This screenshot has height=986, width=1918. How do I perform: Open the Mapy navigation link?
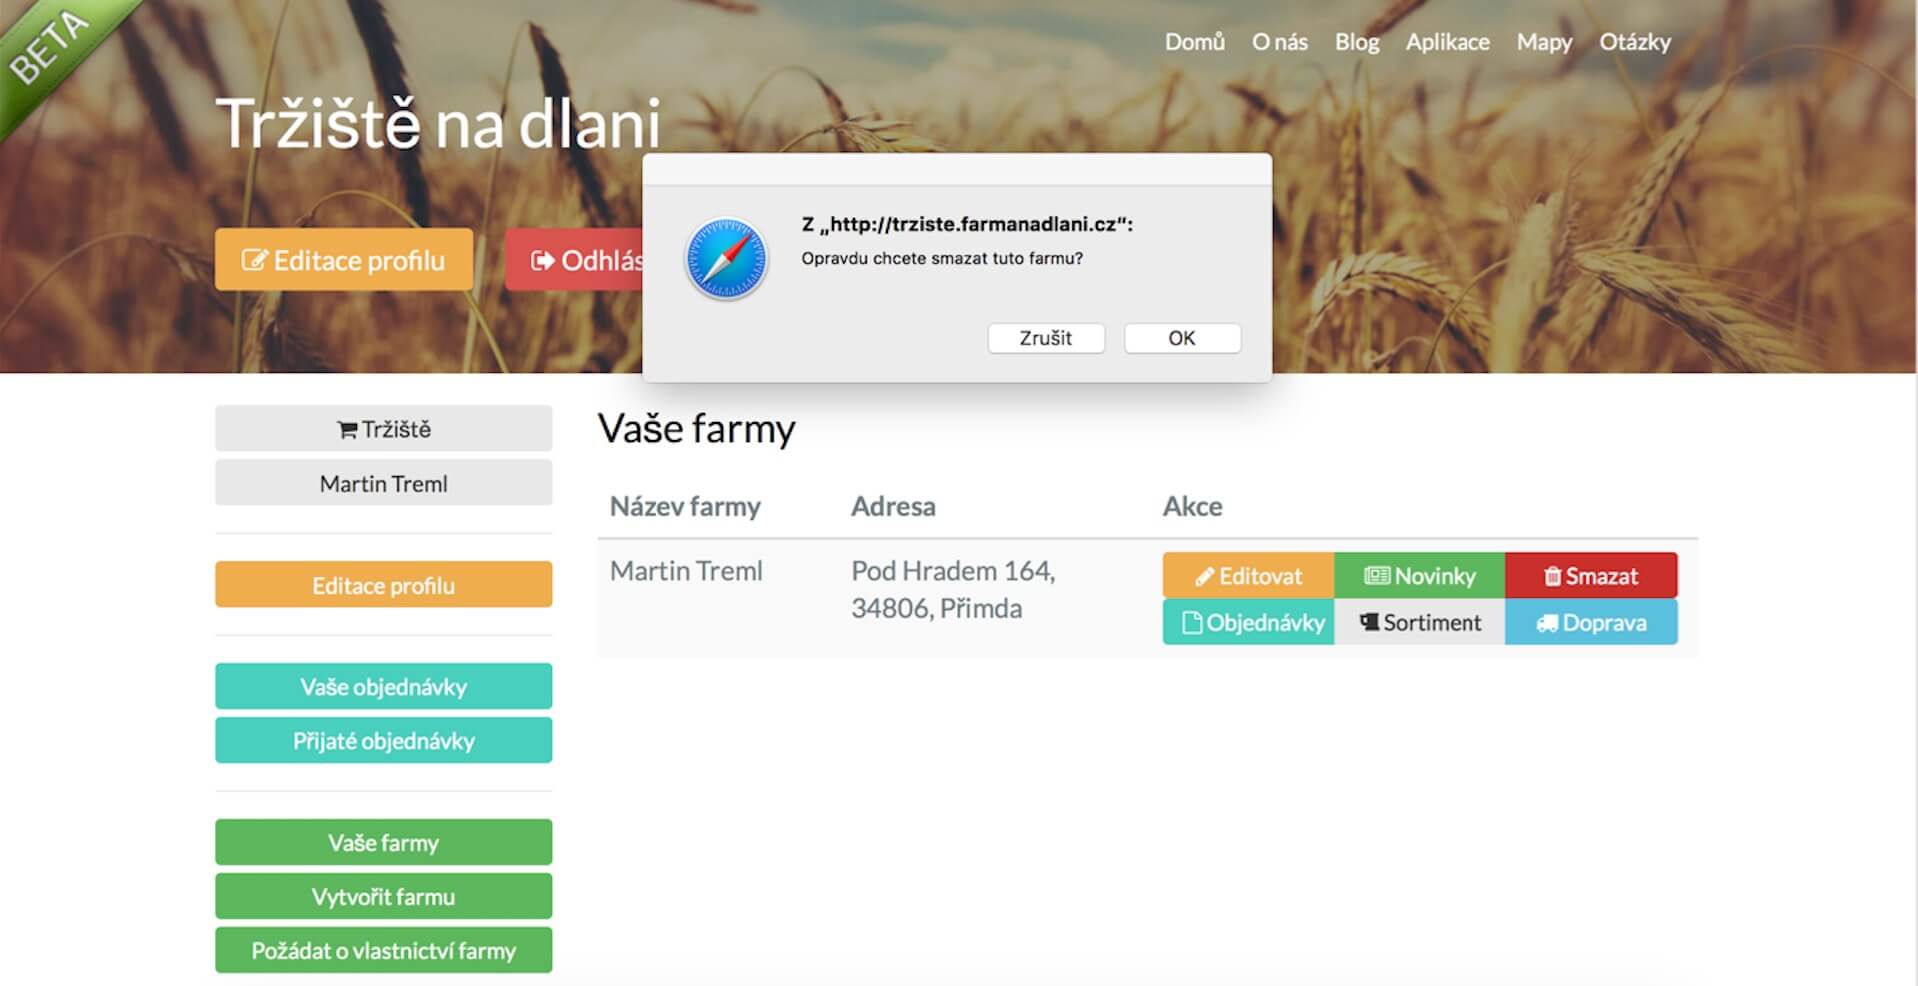1543,42
